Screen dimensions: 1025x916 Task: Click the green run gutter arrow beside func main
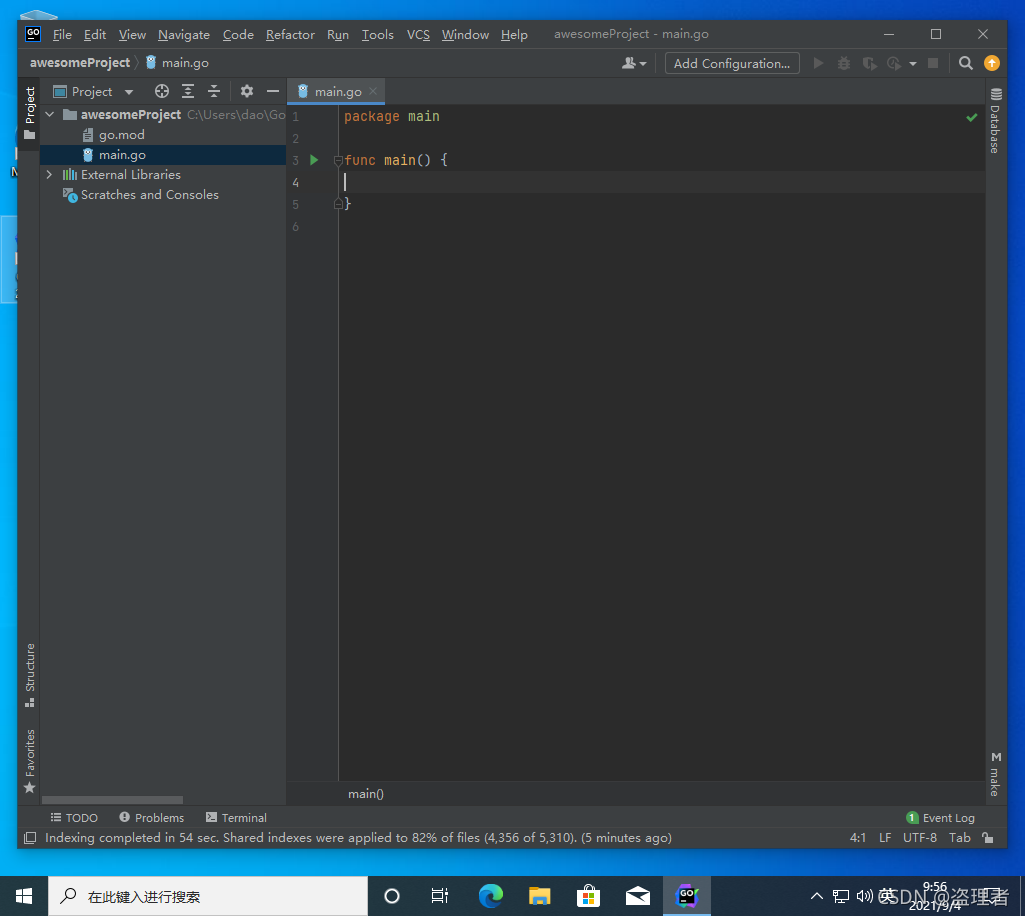(x=314, y=160)
